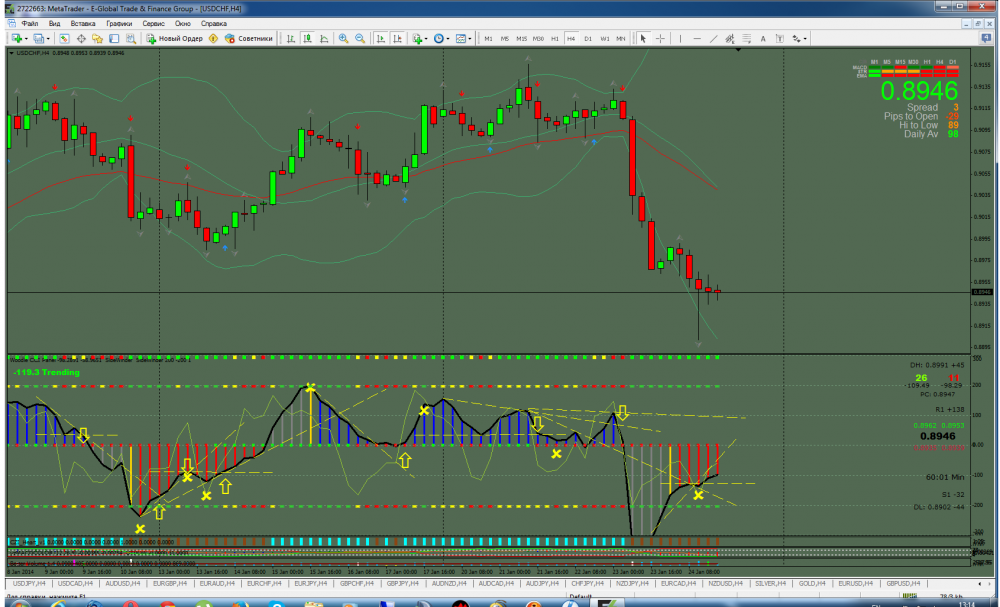Image resolution: width=1000 pixels, height=607 pixels.
Task: Select the H4 timeframe
Action: tap(571, 38)
